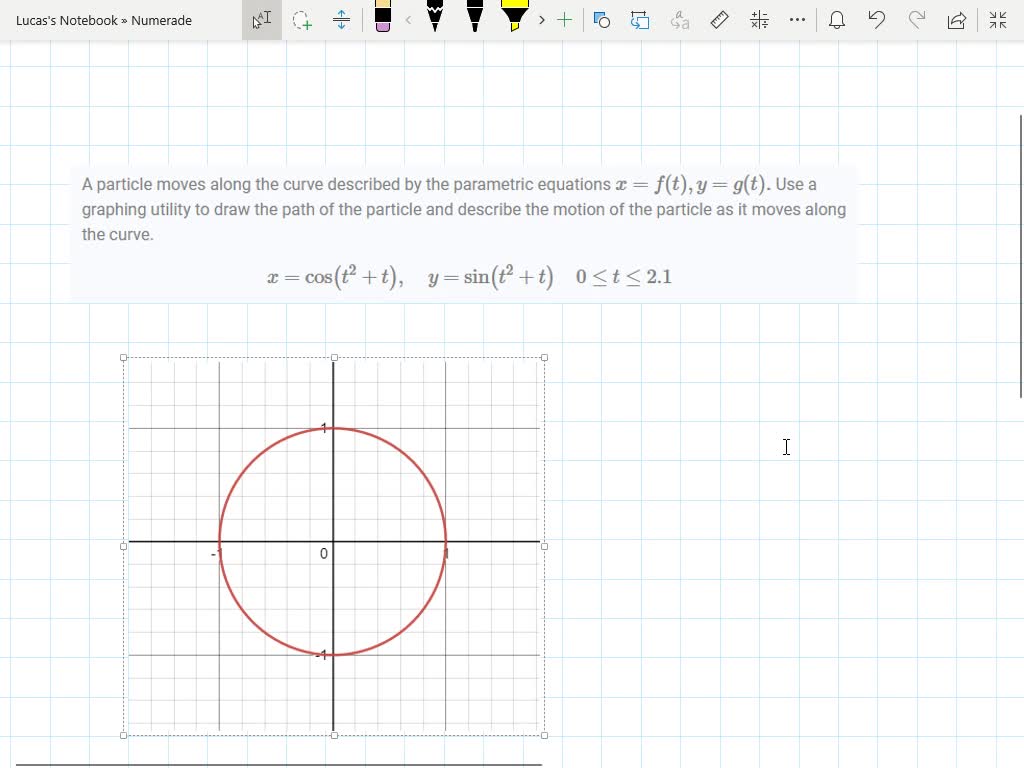The image size is (1024, 768).
Task: Open the Ink to Shape converter
Action: pos(601,20)
